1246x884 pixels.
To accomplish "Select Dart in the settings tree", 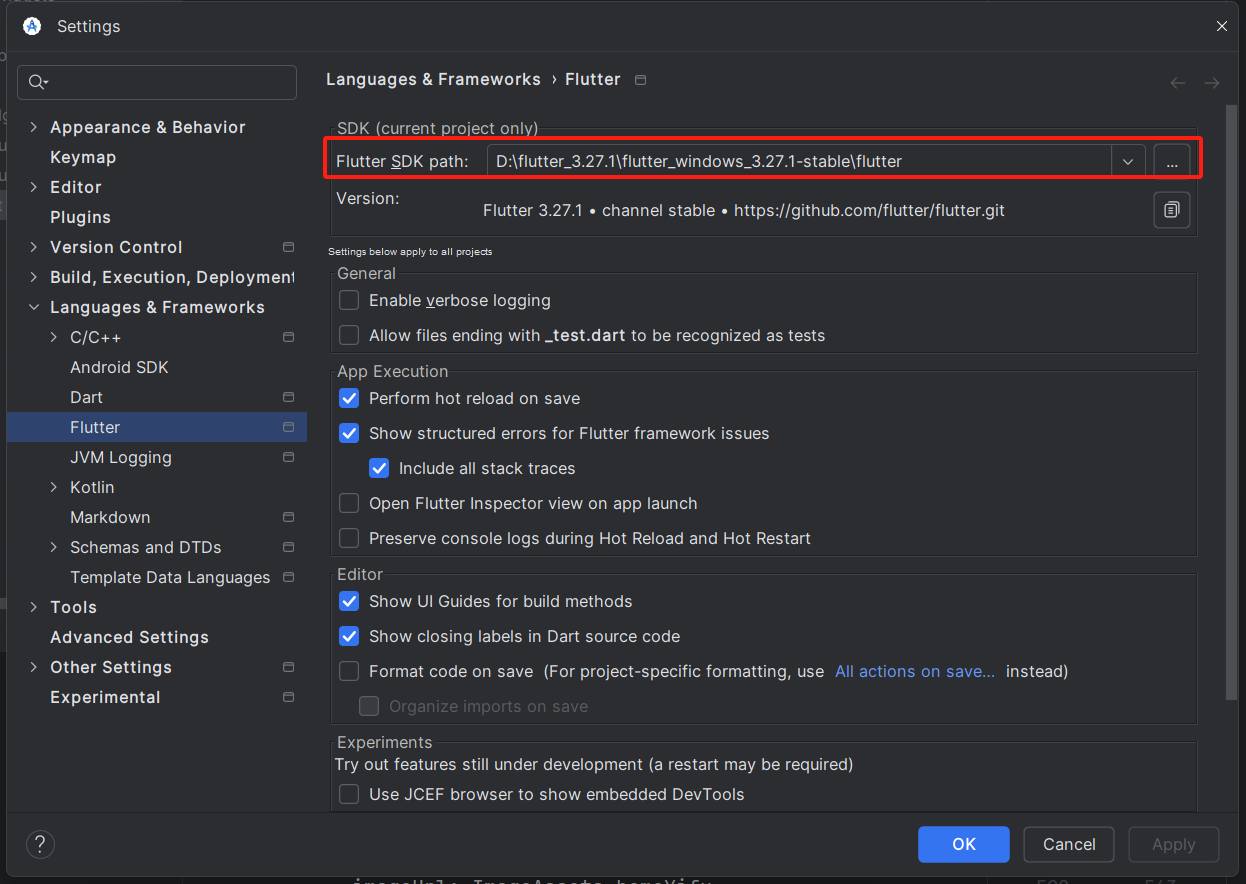I will pos(87,397).
